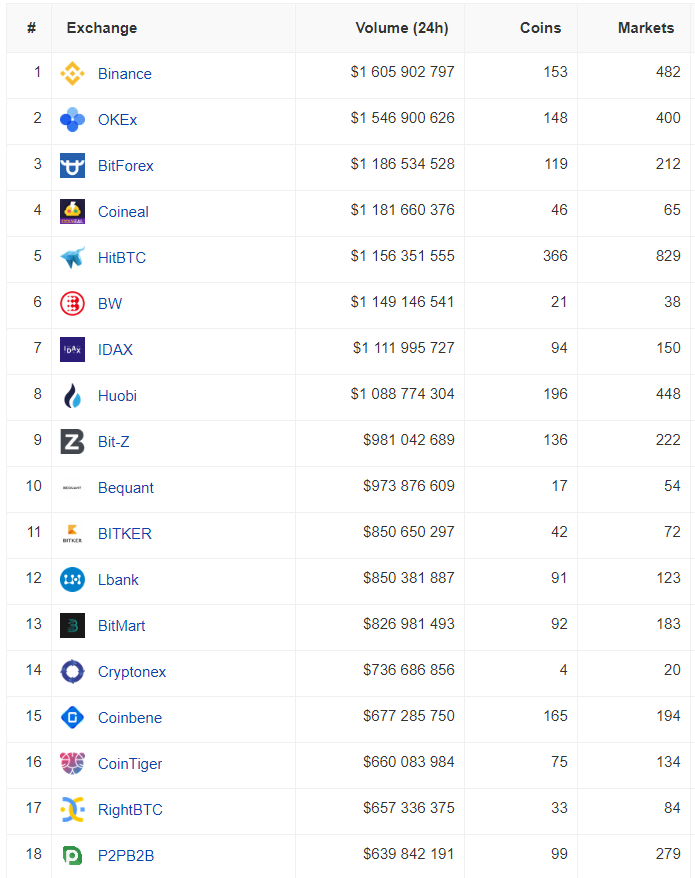Open the IDAX exchange link
Image resolution: width=695 pixels, height=878 pixels.
(115, 350)
